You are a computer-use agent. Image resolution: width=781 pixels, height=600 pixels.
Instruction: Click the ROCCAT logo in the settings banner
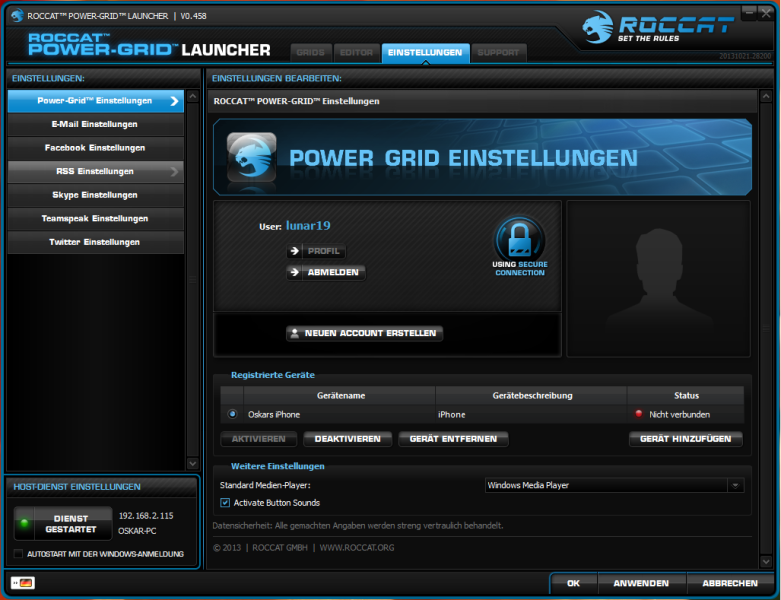[x=252, y=157]
